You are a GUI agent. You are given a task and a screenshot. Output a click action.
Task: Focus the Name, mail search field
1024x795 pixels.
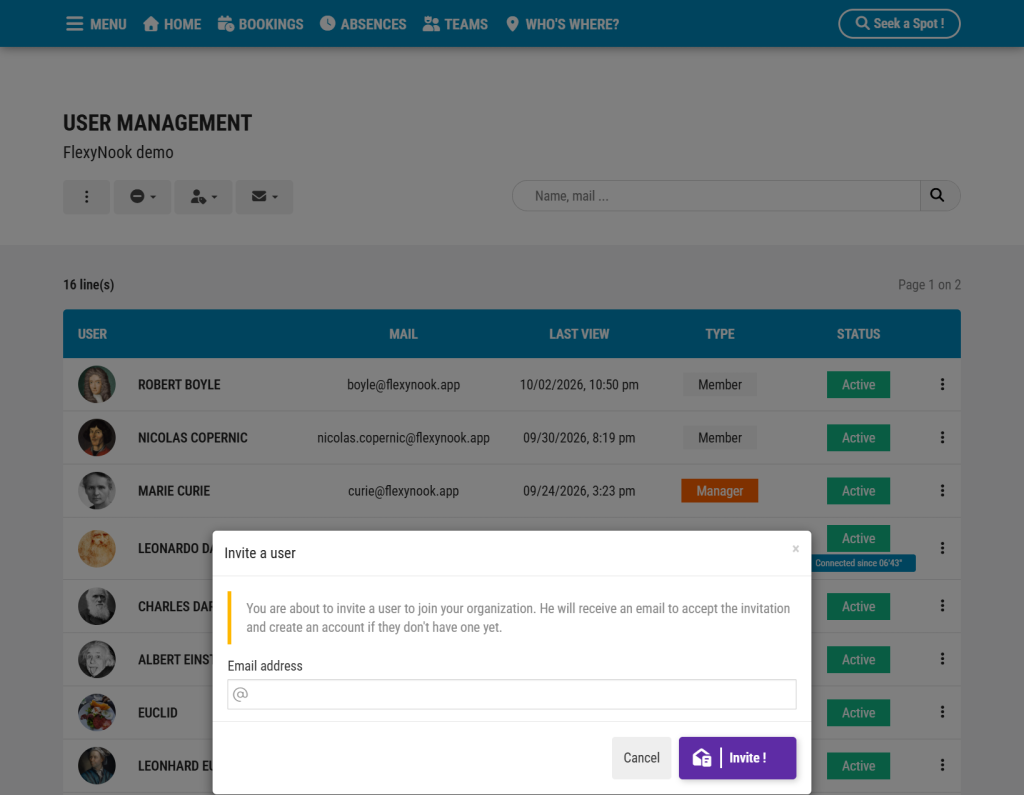point(716,196)
